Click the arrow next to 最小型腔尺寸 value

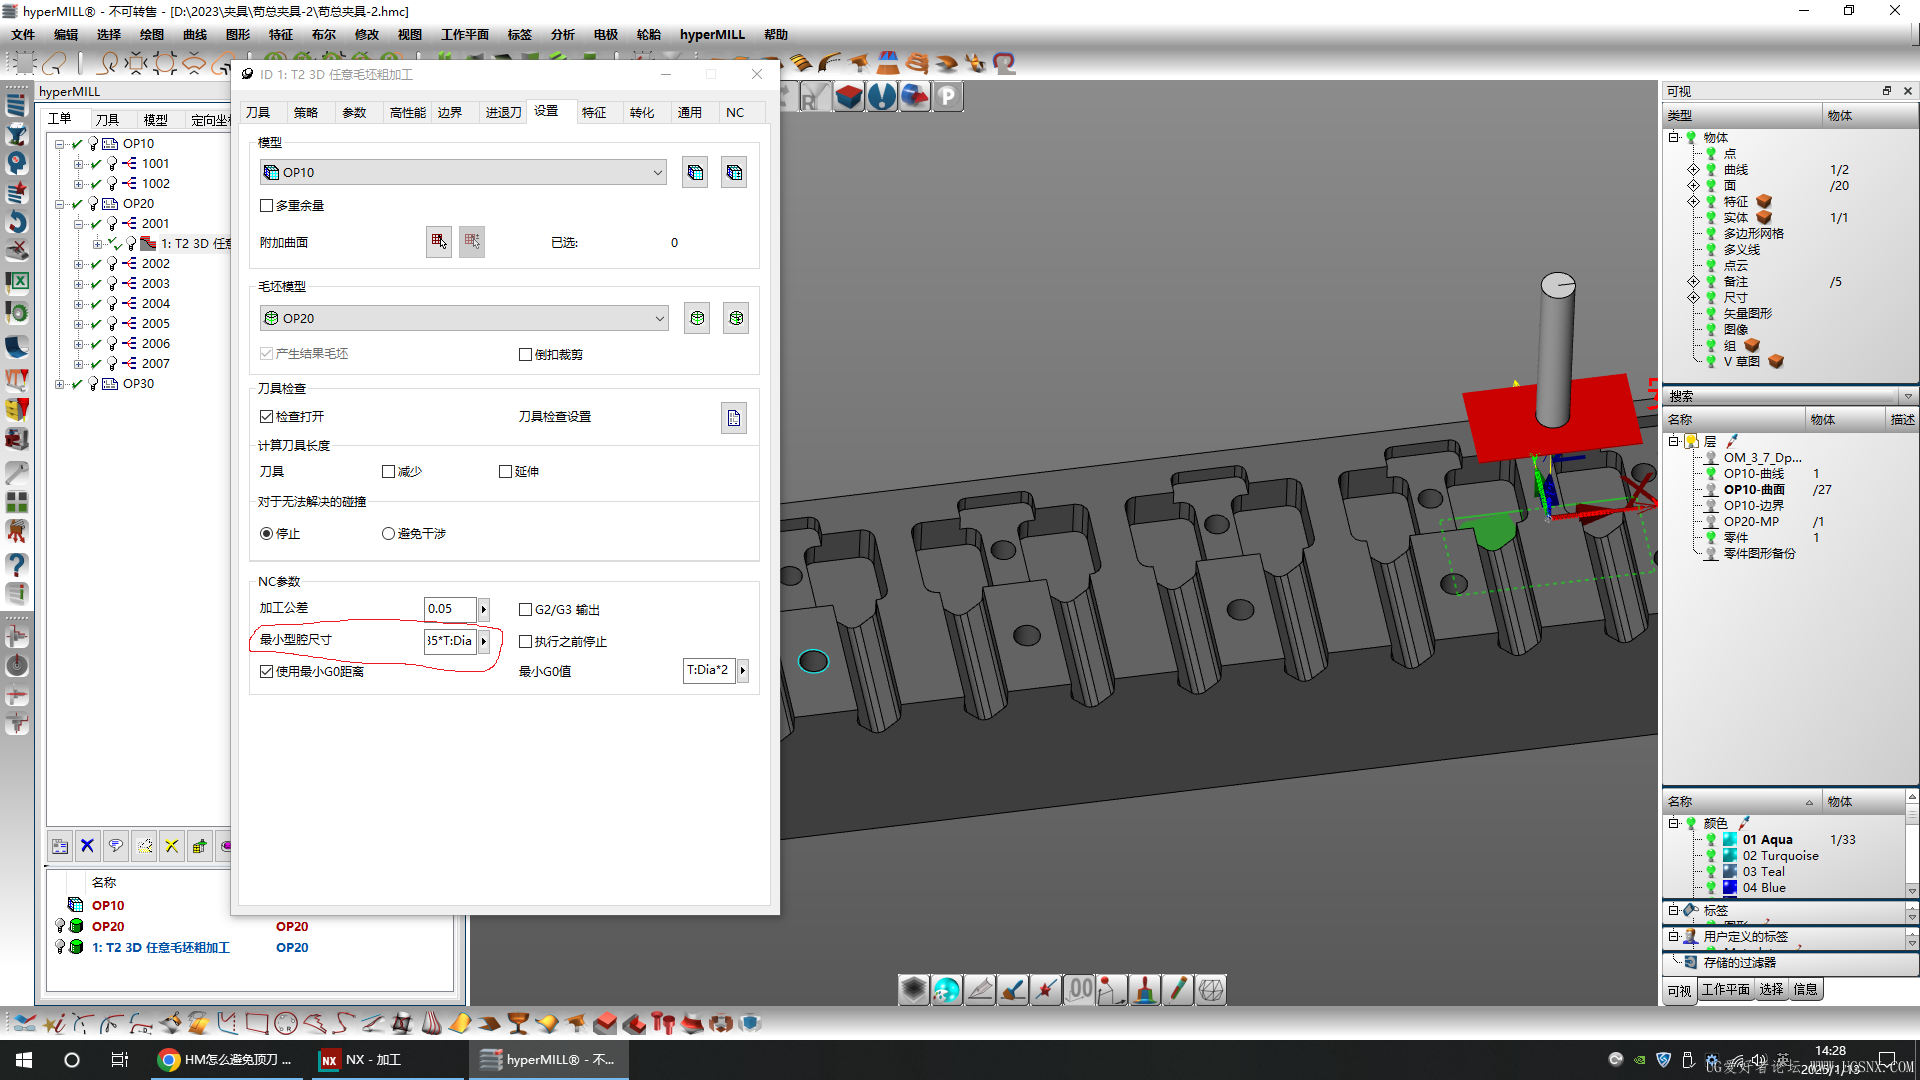coord(484,641)
